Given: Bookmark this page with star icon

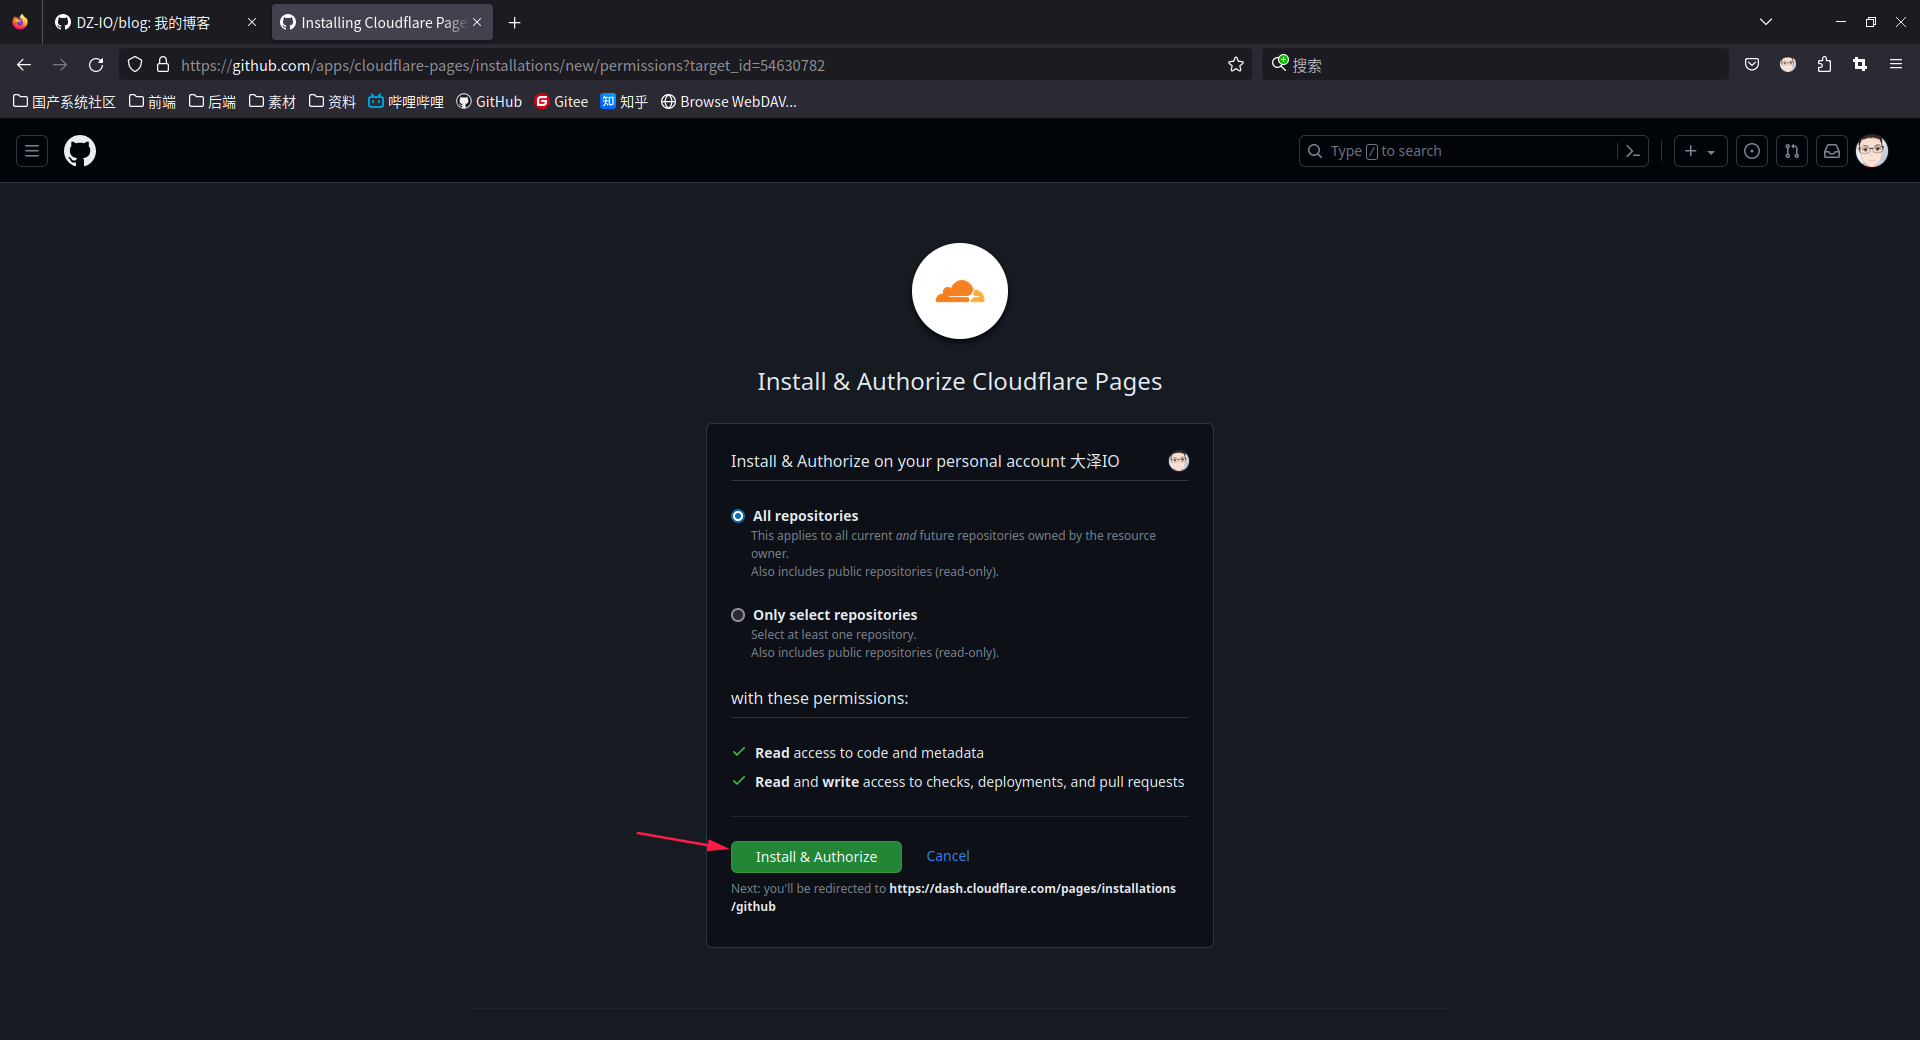Looking at the screenshot, I should [x=1236, y=65].
